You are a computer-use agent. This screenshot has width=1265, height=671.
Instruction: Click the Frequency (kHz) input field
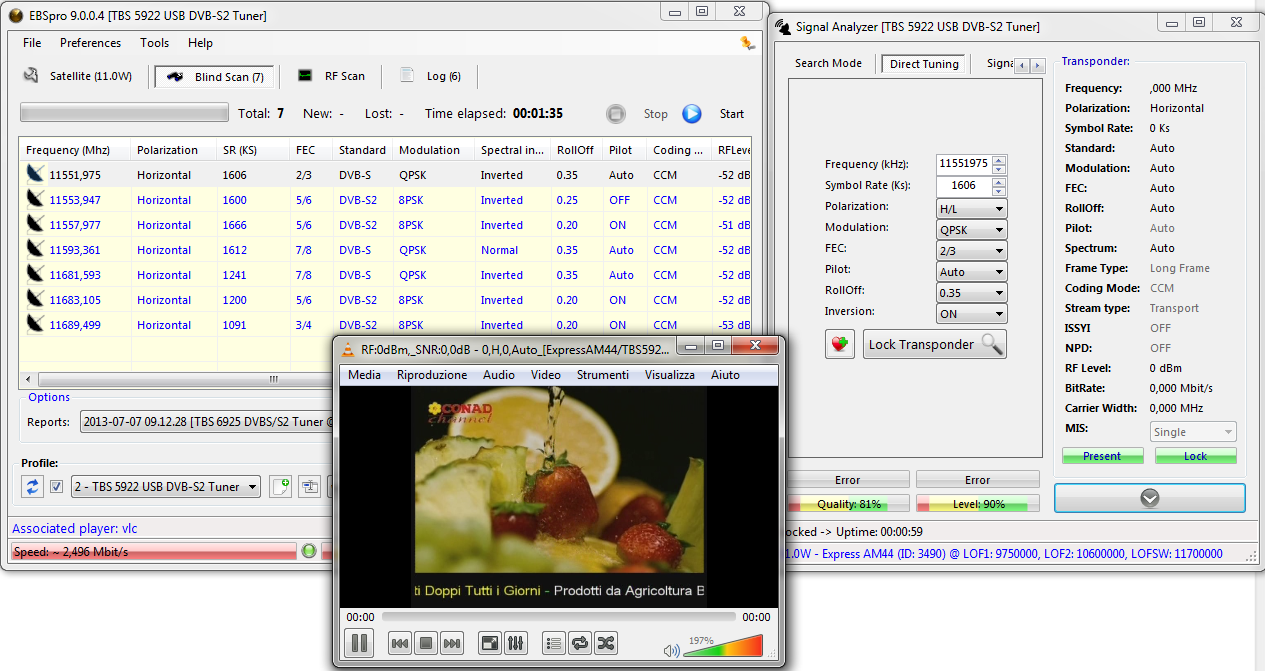(964, 164)
